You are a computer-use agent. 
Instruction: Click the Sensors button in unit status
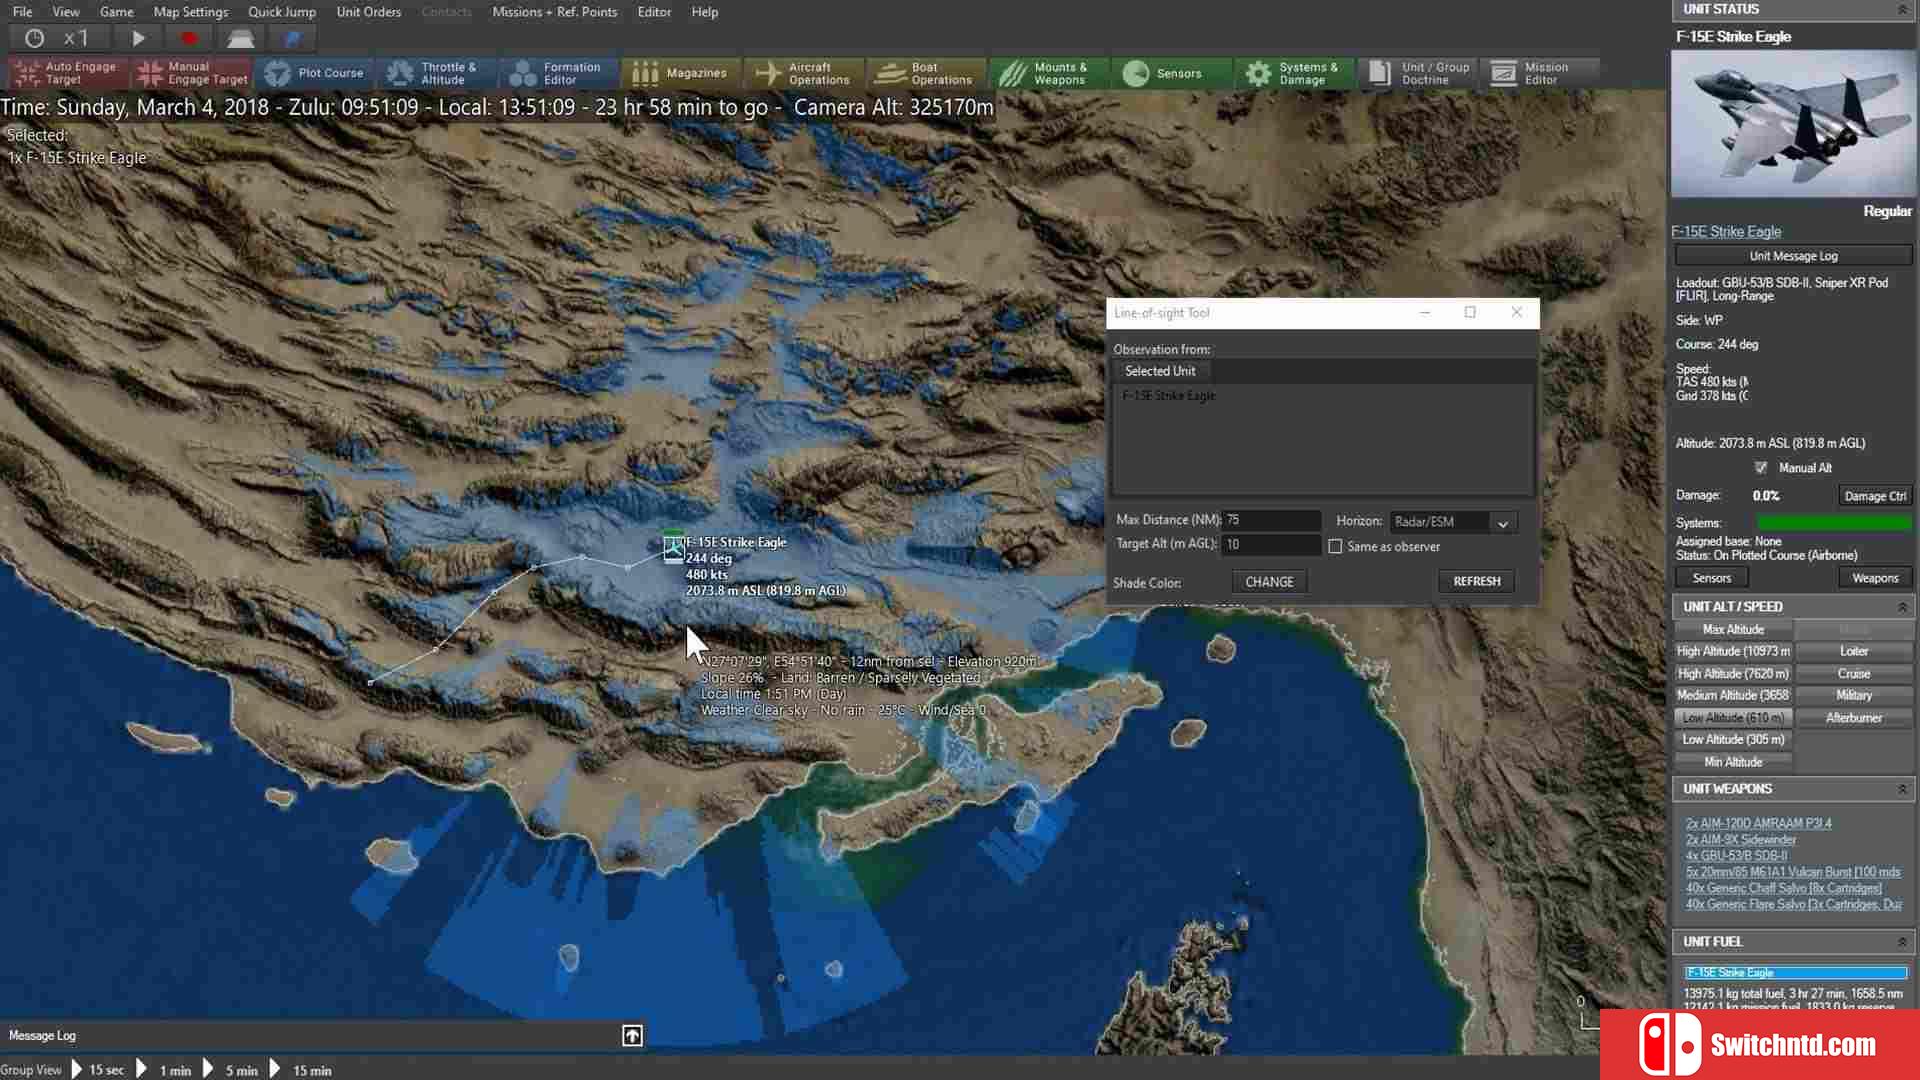pos(1711,578)
